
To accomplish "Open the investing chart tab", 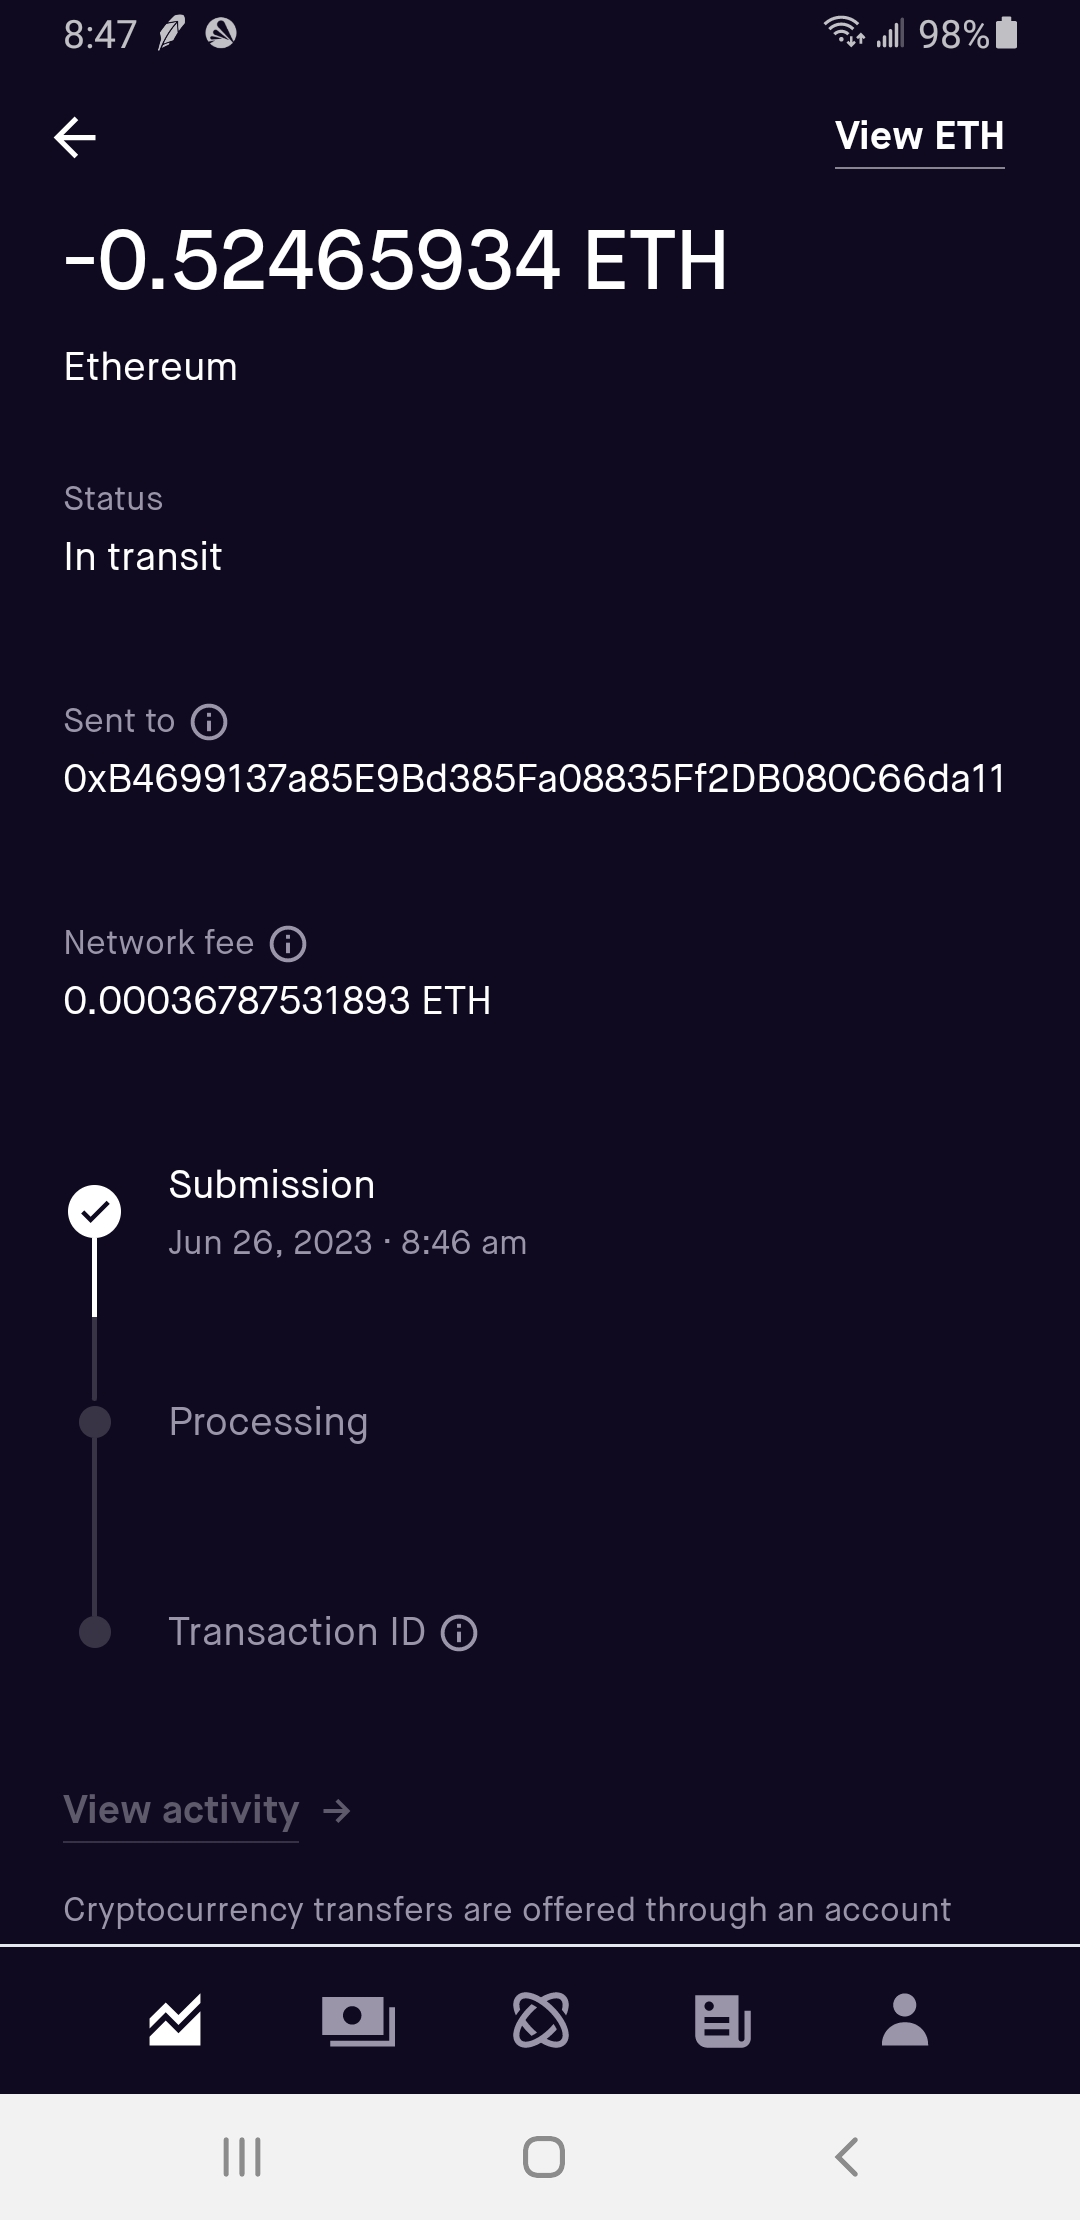I will pos(175,2020).
